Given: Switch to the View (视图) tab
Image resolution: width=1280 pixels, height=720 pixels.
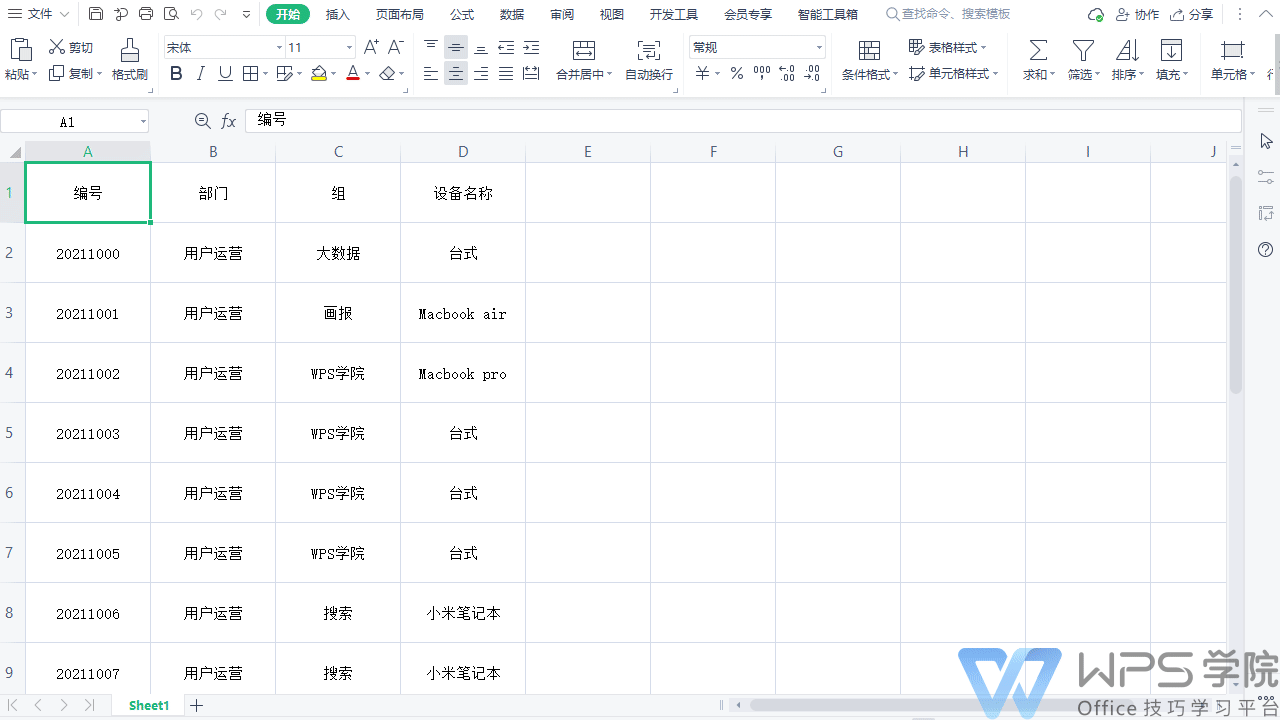Looking at the screenshot, I should (612, 14).
